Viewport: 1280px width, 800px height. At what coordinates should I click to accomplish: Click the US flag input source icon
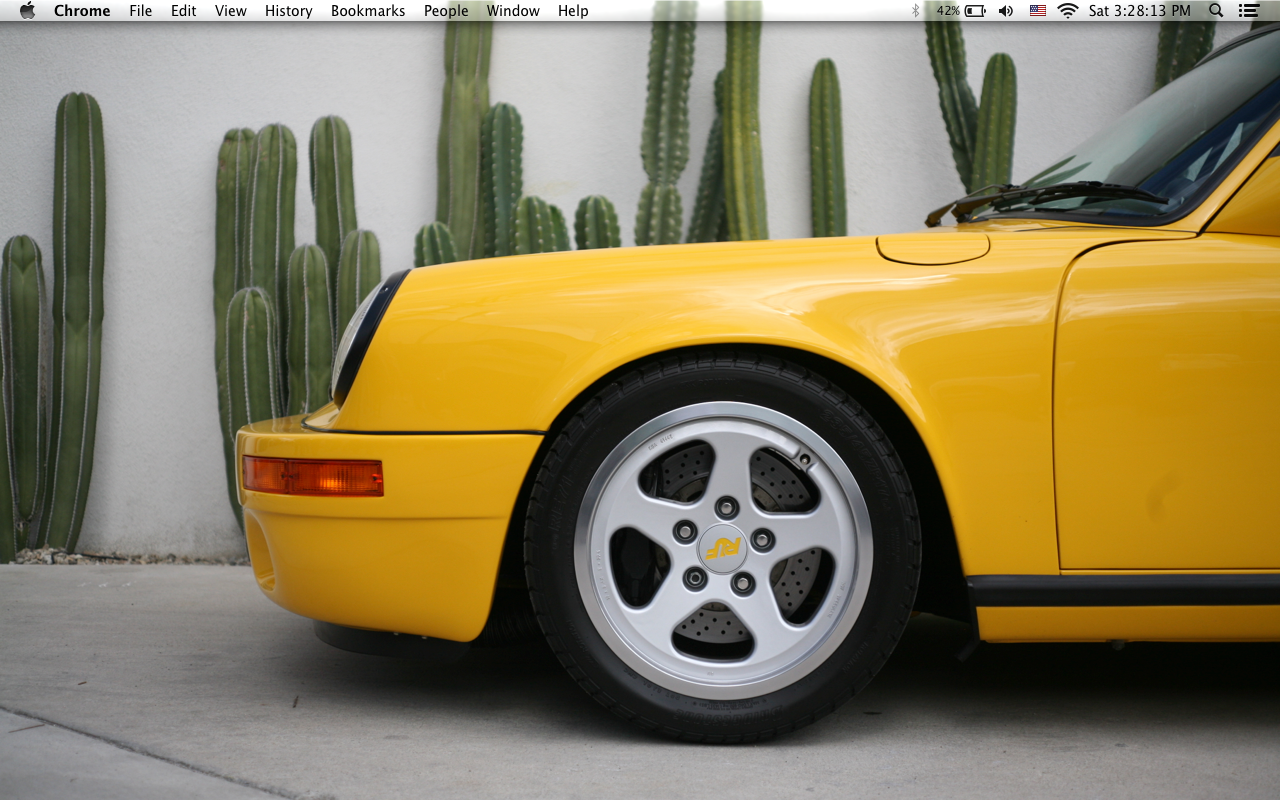click(1038, 11)
